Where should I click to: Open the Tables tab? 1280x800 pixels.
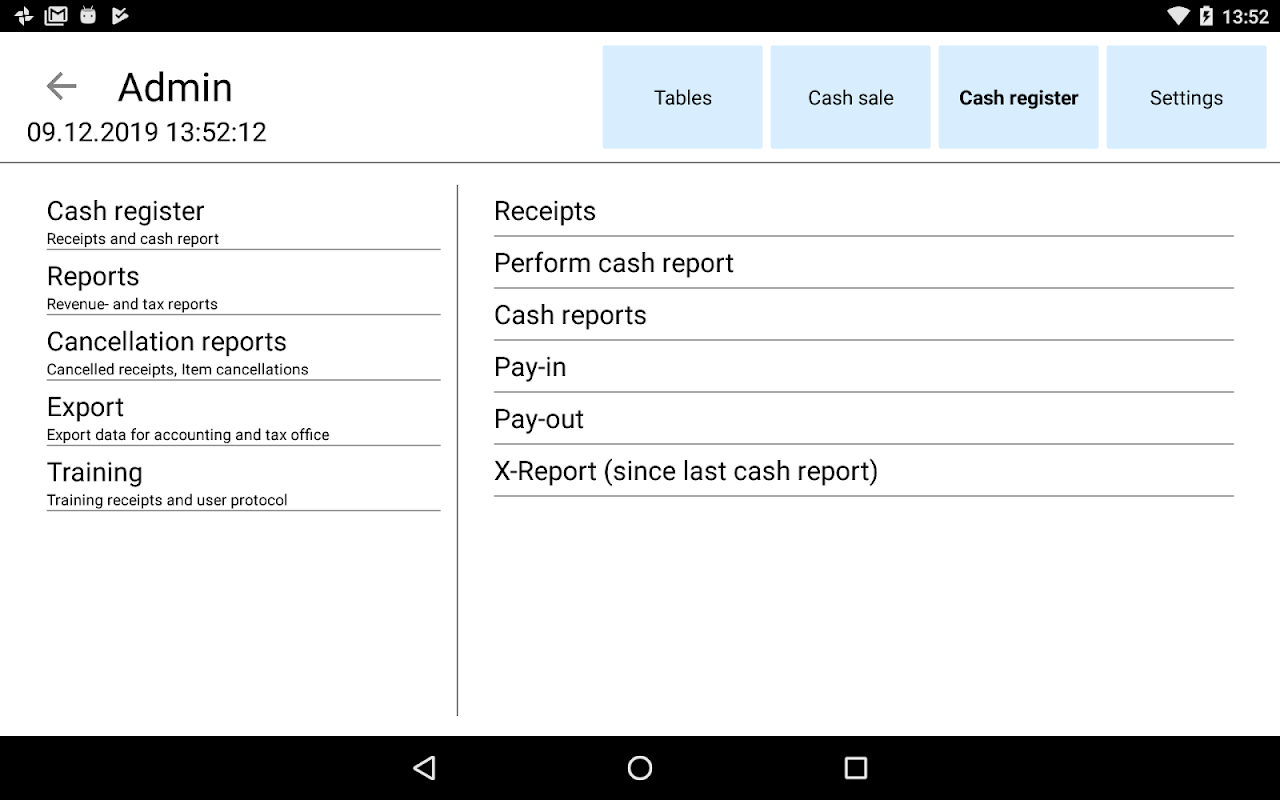tap(683, 97)
